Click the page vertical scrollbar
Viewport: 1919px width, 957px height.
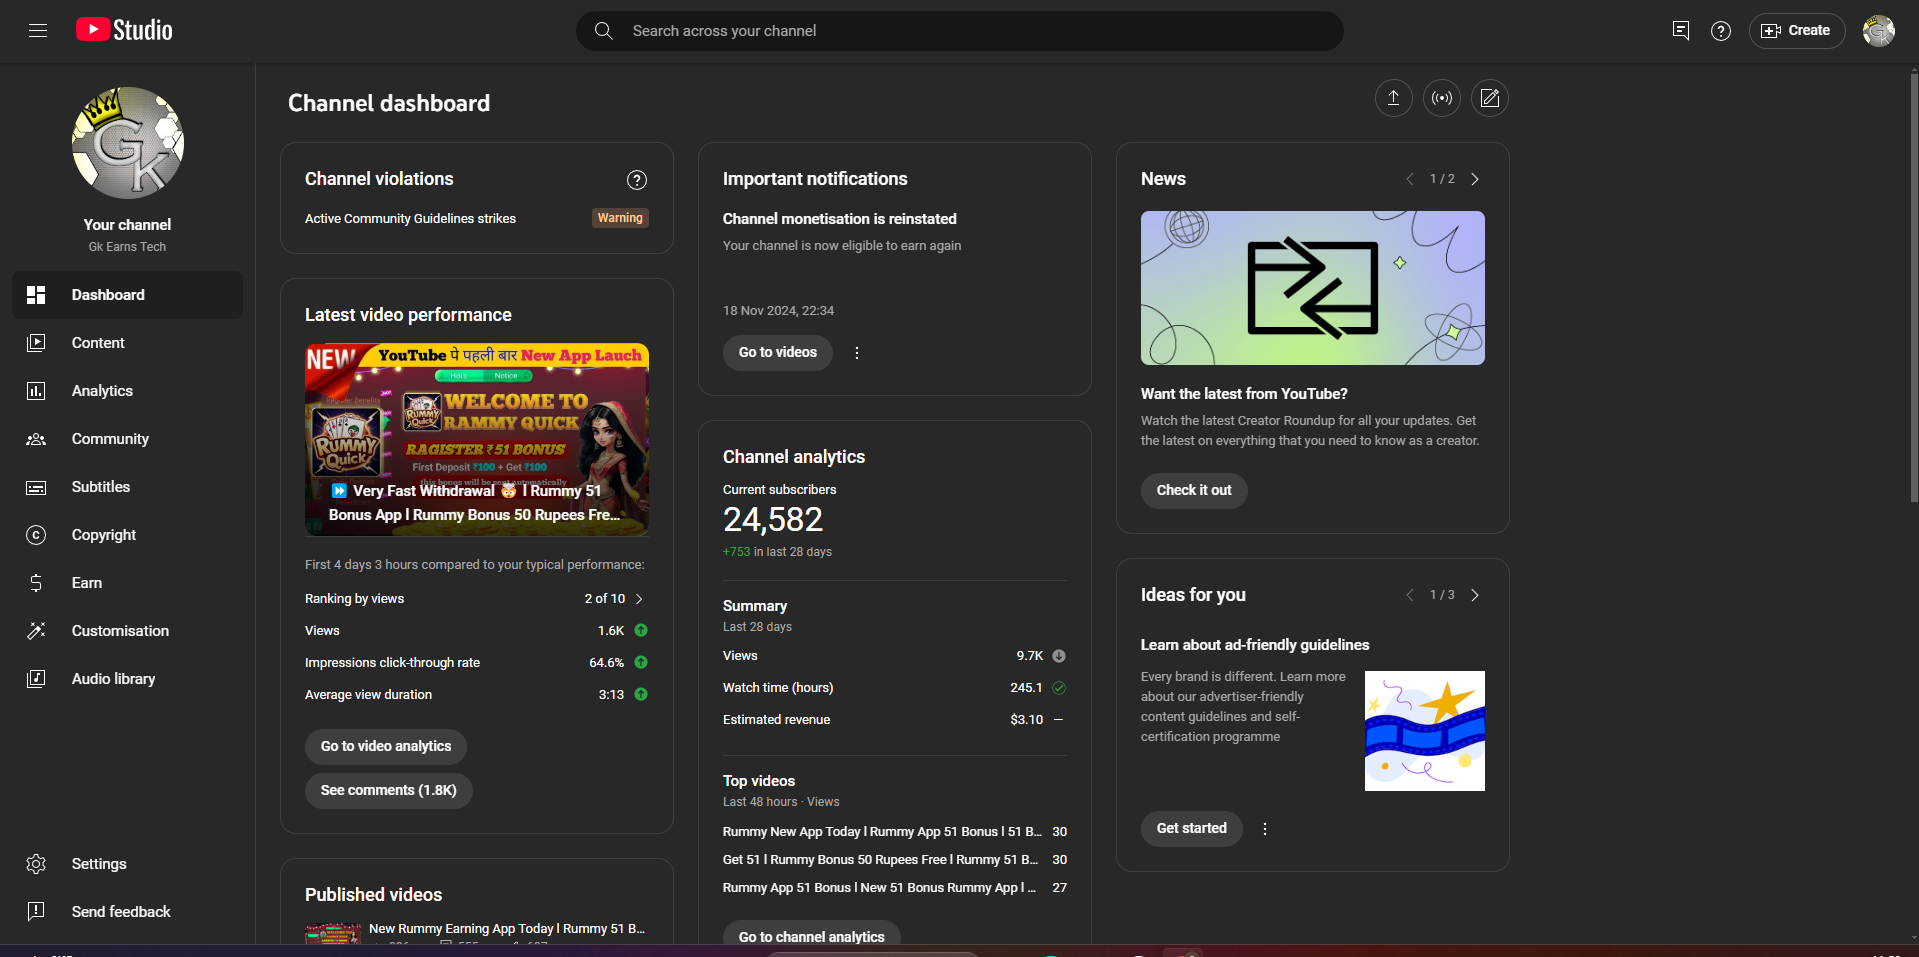1914,290
